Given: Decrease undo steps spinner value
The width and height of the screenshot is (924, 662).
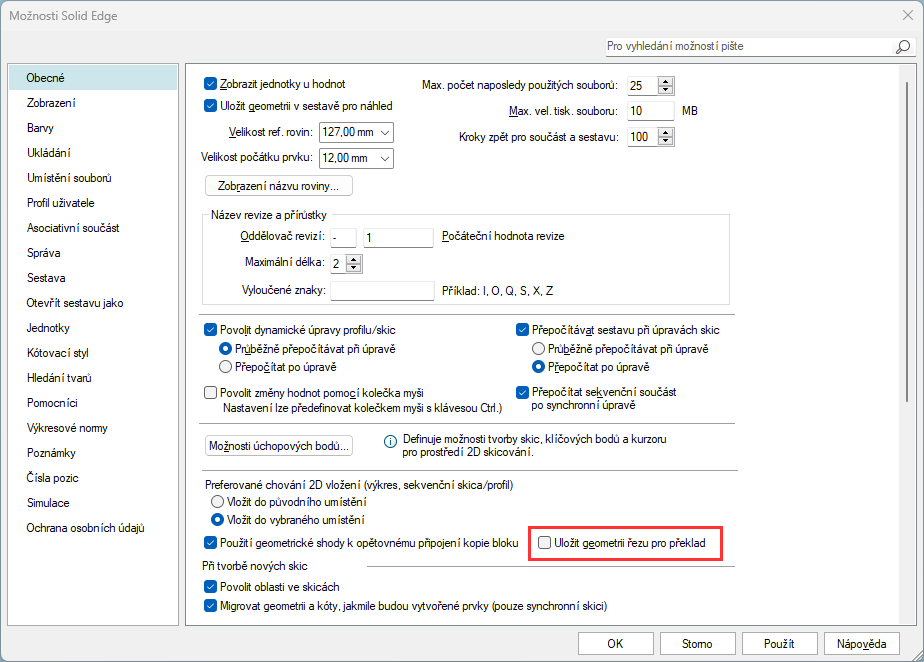Looking at the screenshot, I should tap(666, 141).
